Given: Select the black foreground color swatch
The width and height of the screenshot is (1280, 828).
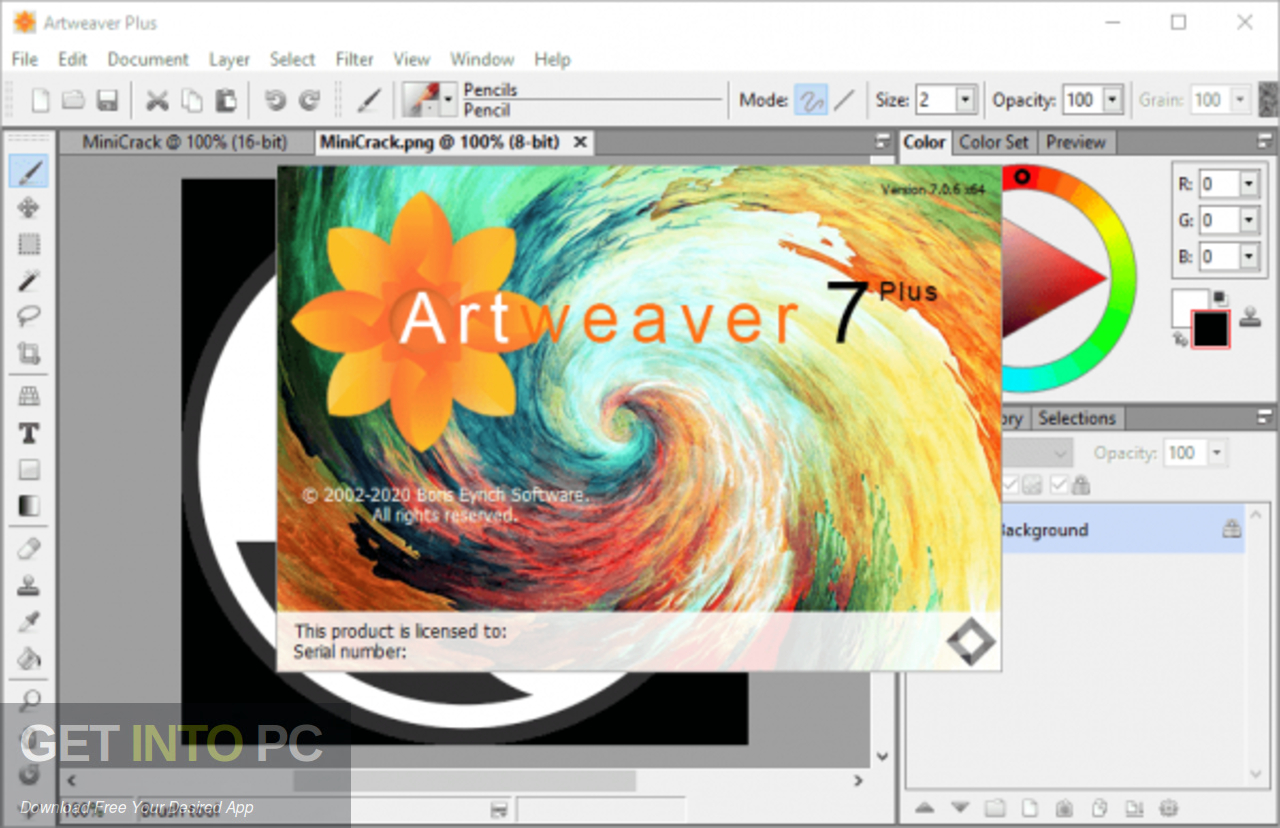Looking at the screenshot, I should tap(1210, 329).
